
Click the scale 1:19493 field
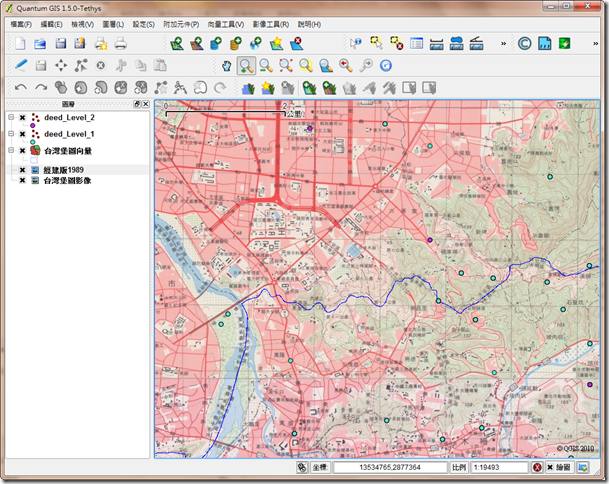coord(499,467)
